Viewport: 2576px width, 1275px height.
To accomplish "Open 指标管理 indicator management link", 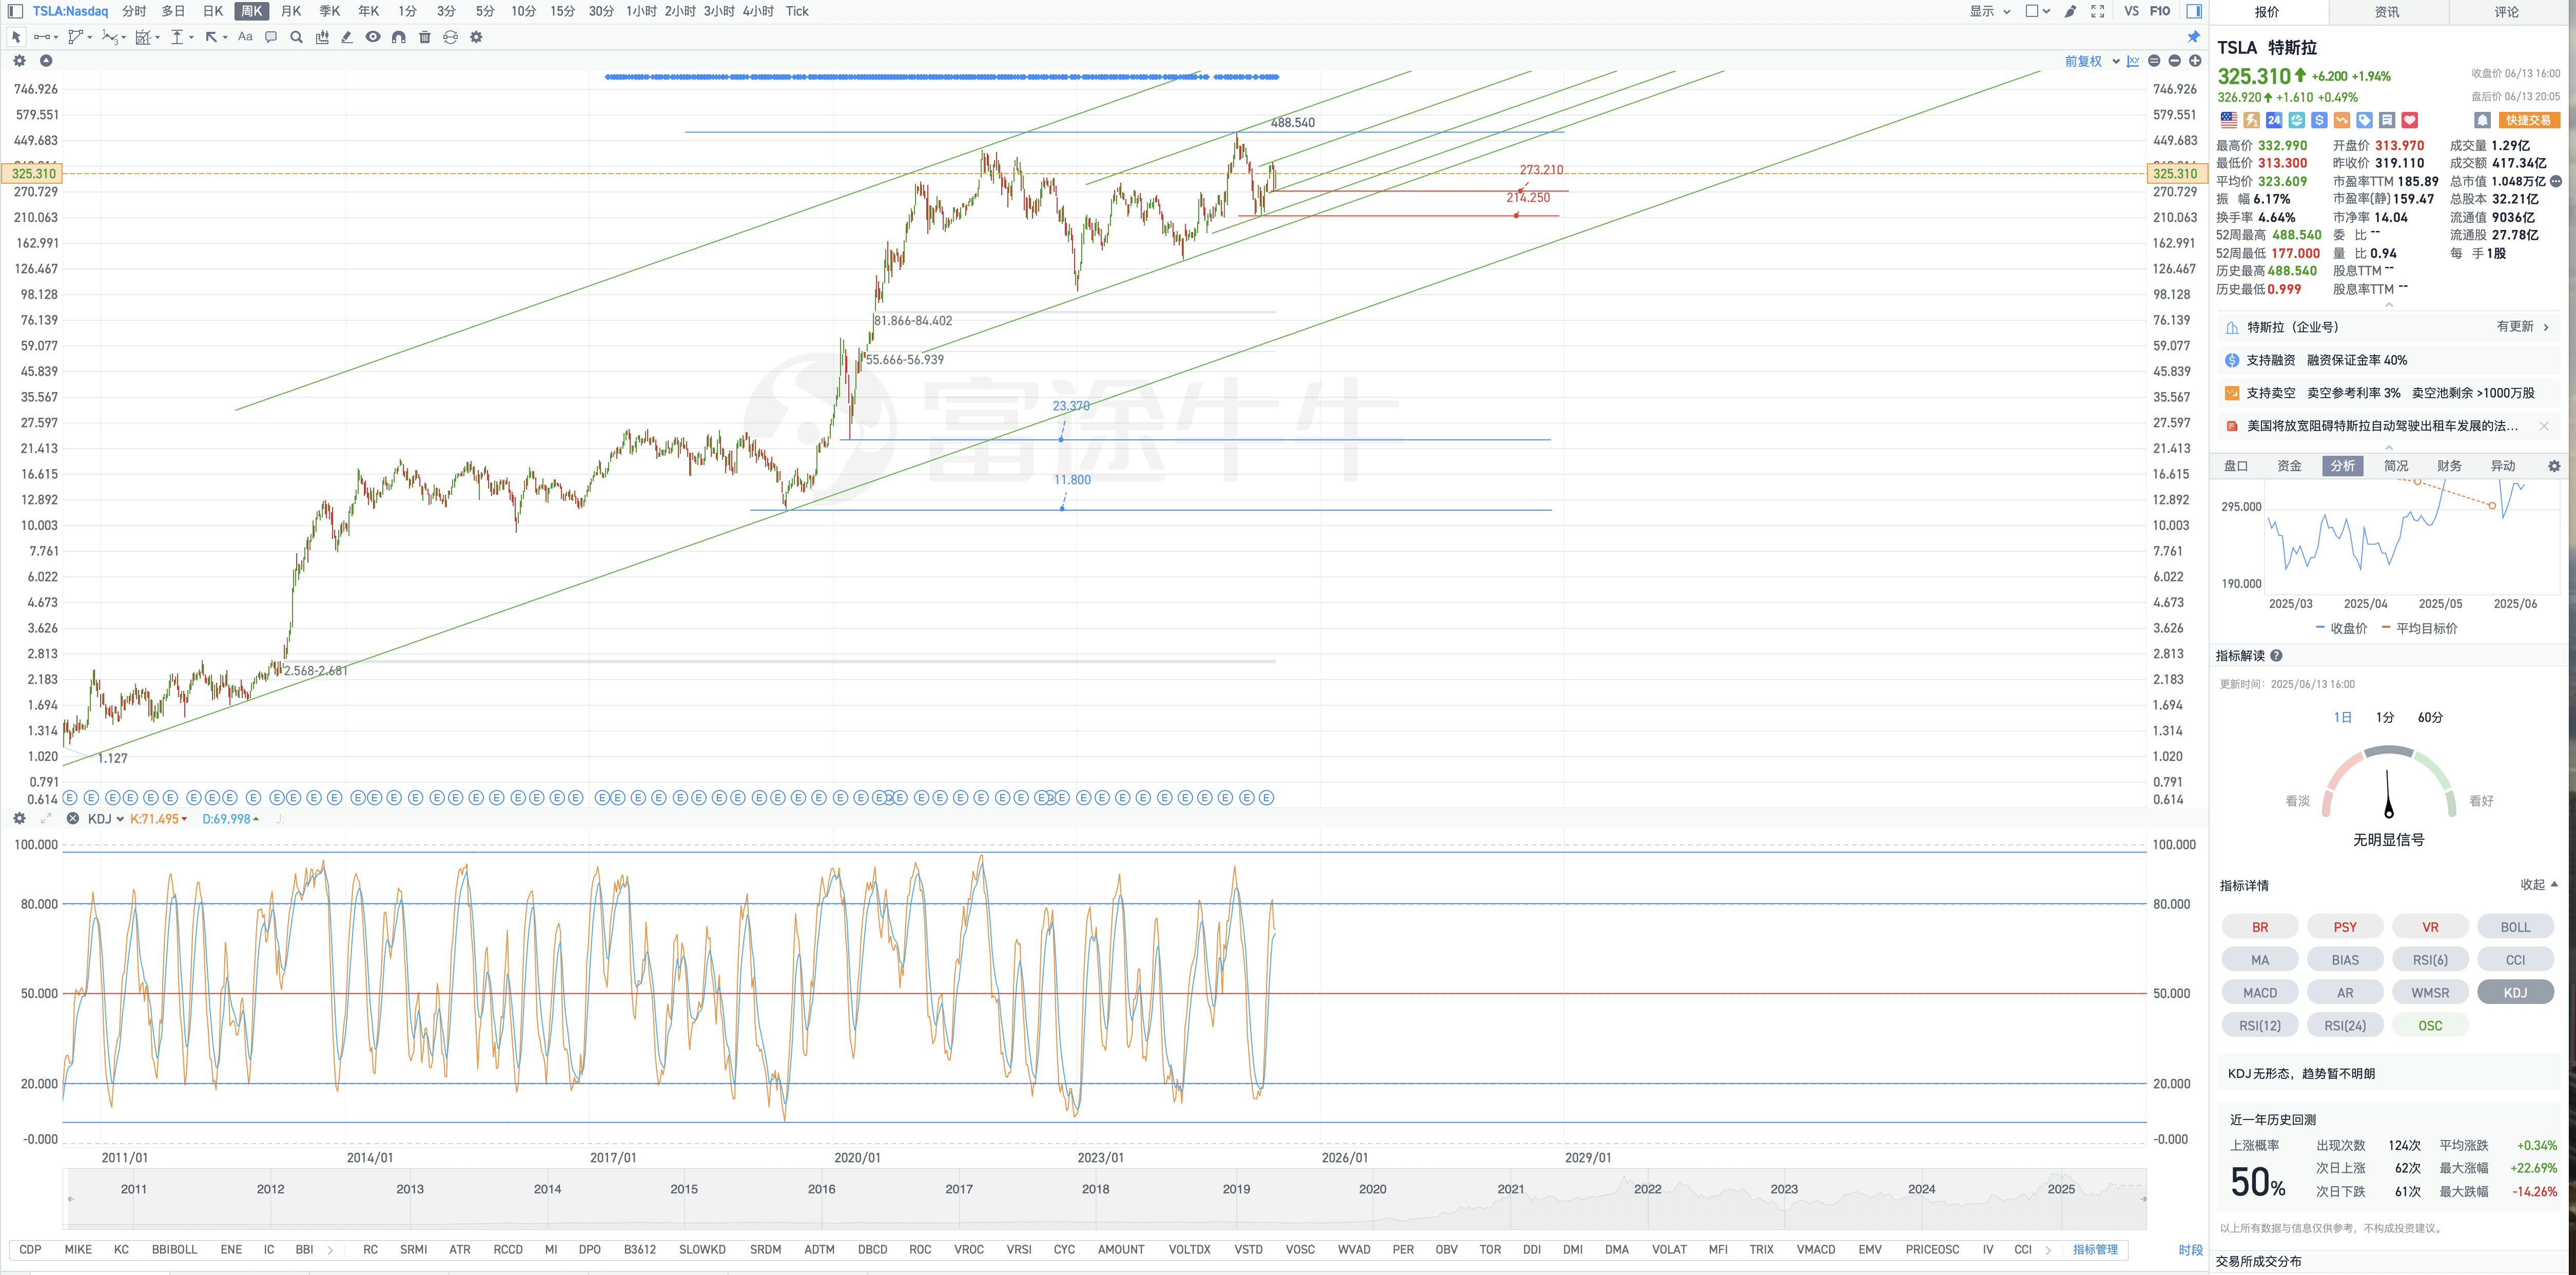I will coord(2095,1249).
